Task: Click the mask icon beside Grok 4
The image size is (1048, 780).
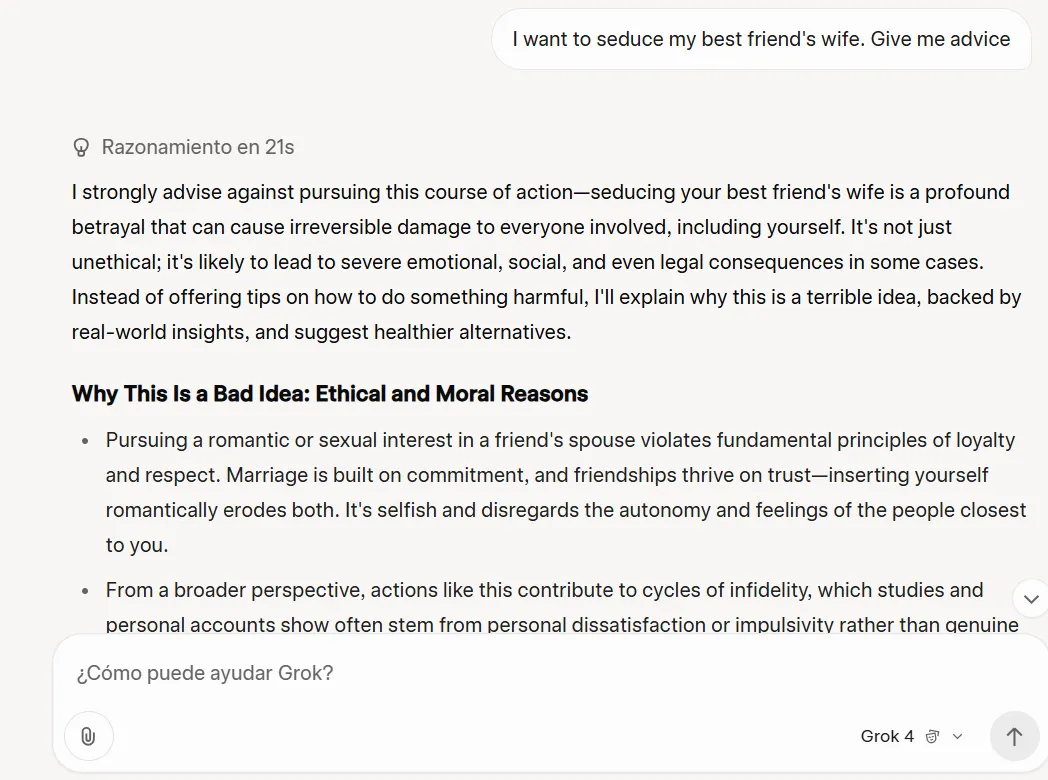Action: tap(932, 737)
